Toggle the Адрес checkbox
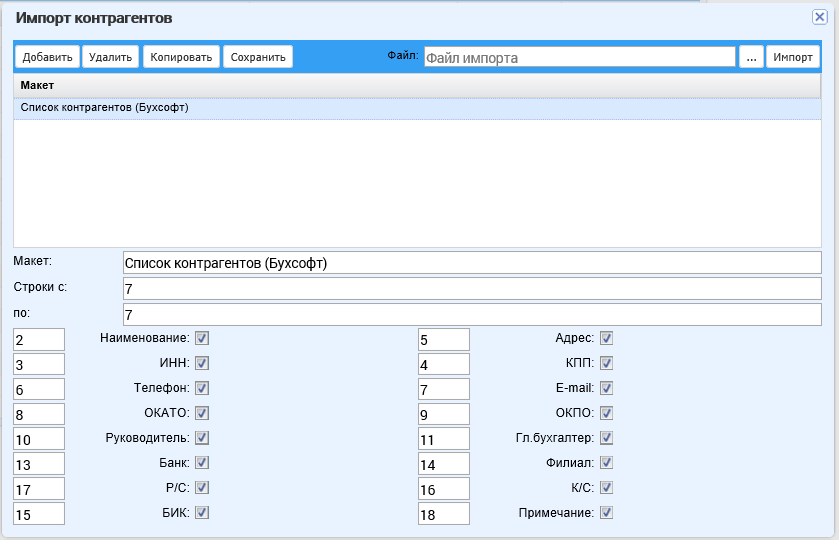This screenshot has height=540, width=839. click(606, 338)
